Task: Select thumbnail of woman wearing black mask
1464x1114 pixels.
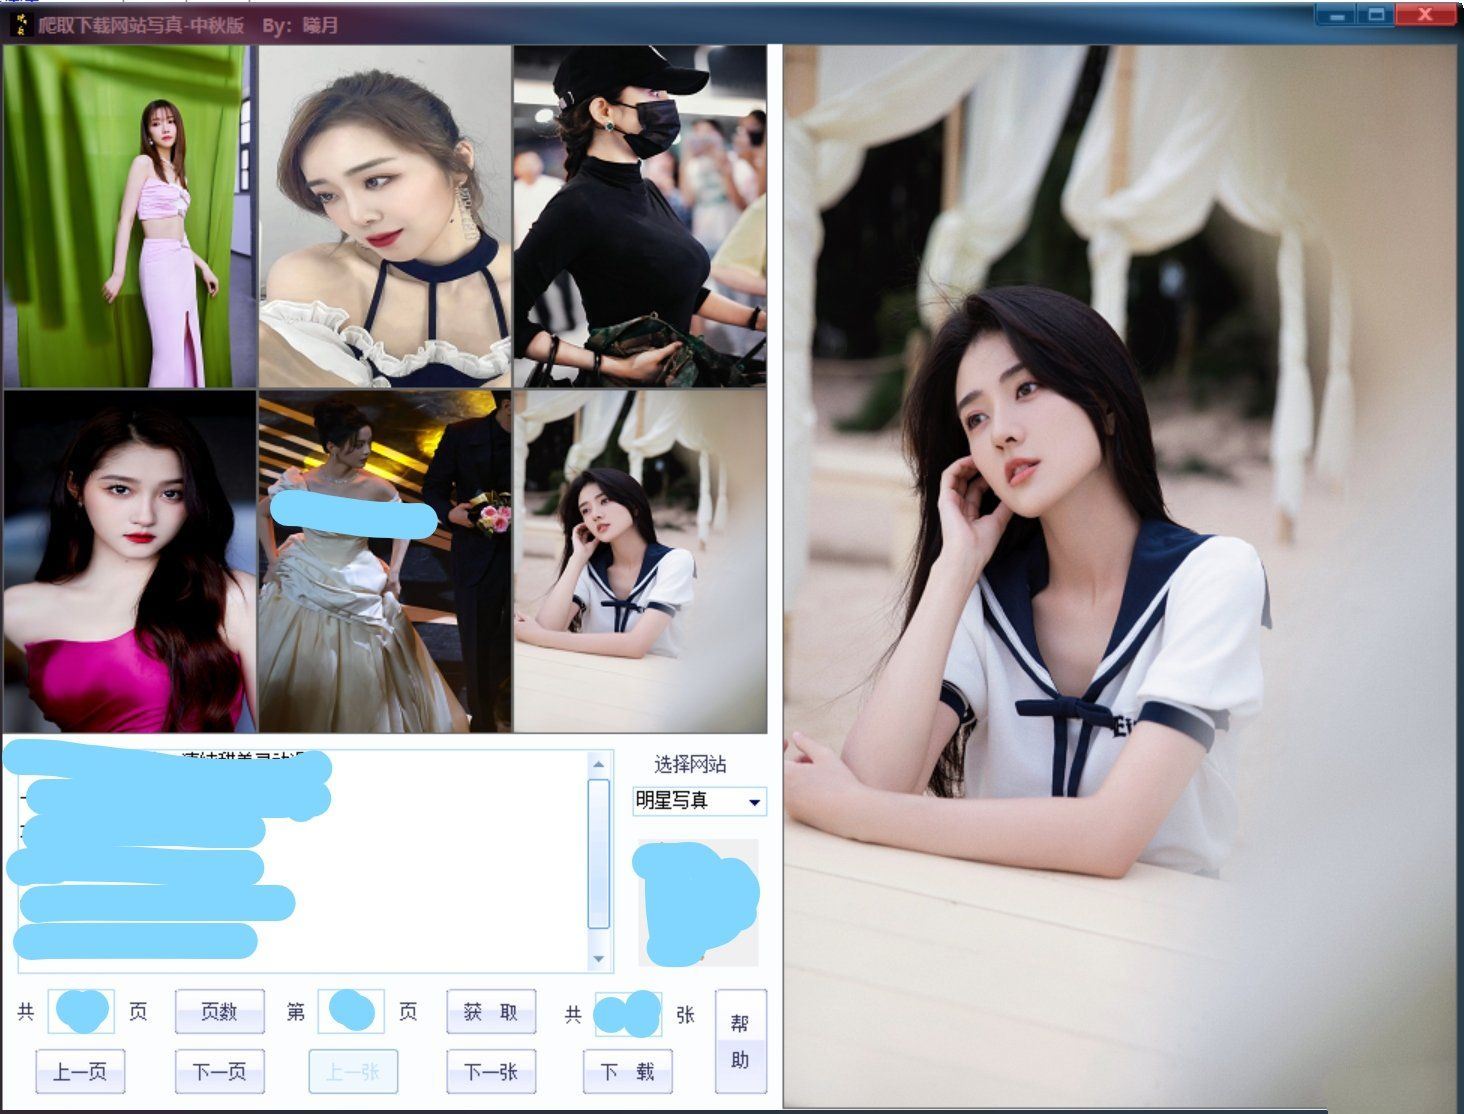Action: coord(640,217)
